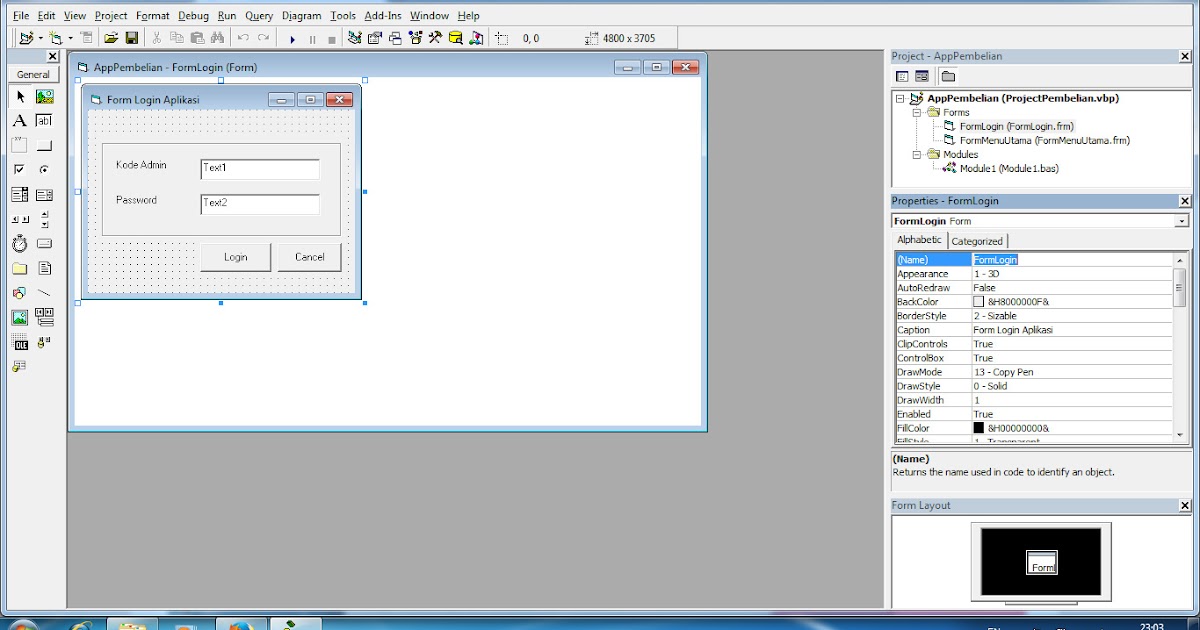Select the TextBox tool in the toolbox
The width and height of the screenshot is (1200, 630).
[x=44, y=120]
